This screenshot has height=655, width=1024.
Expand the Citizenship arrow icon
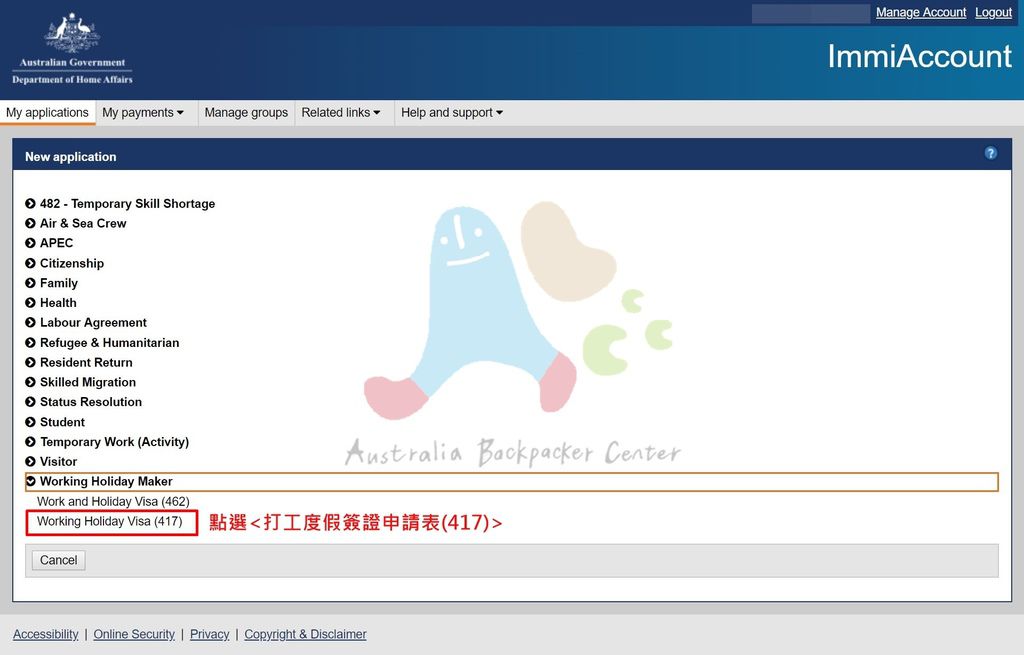30,263
